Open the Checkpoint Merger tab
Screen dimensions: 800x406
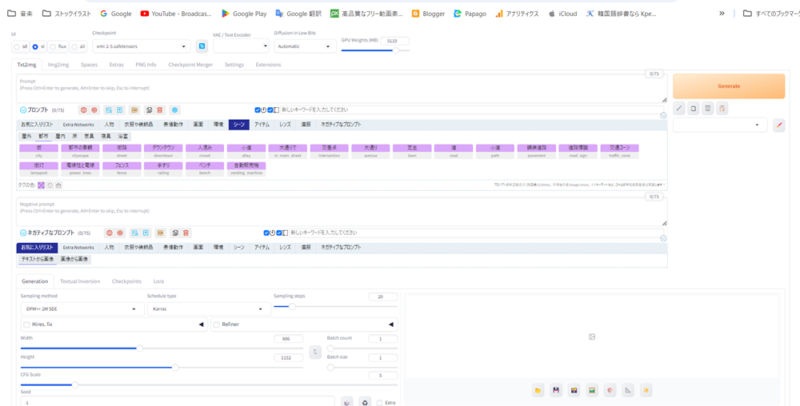coord(190,65)
